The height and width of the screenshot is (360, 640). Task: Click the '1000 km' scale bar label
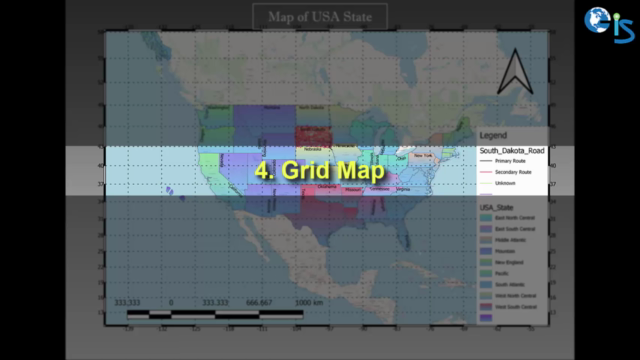click(x=309, y=303)
